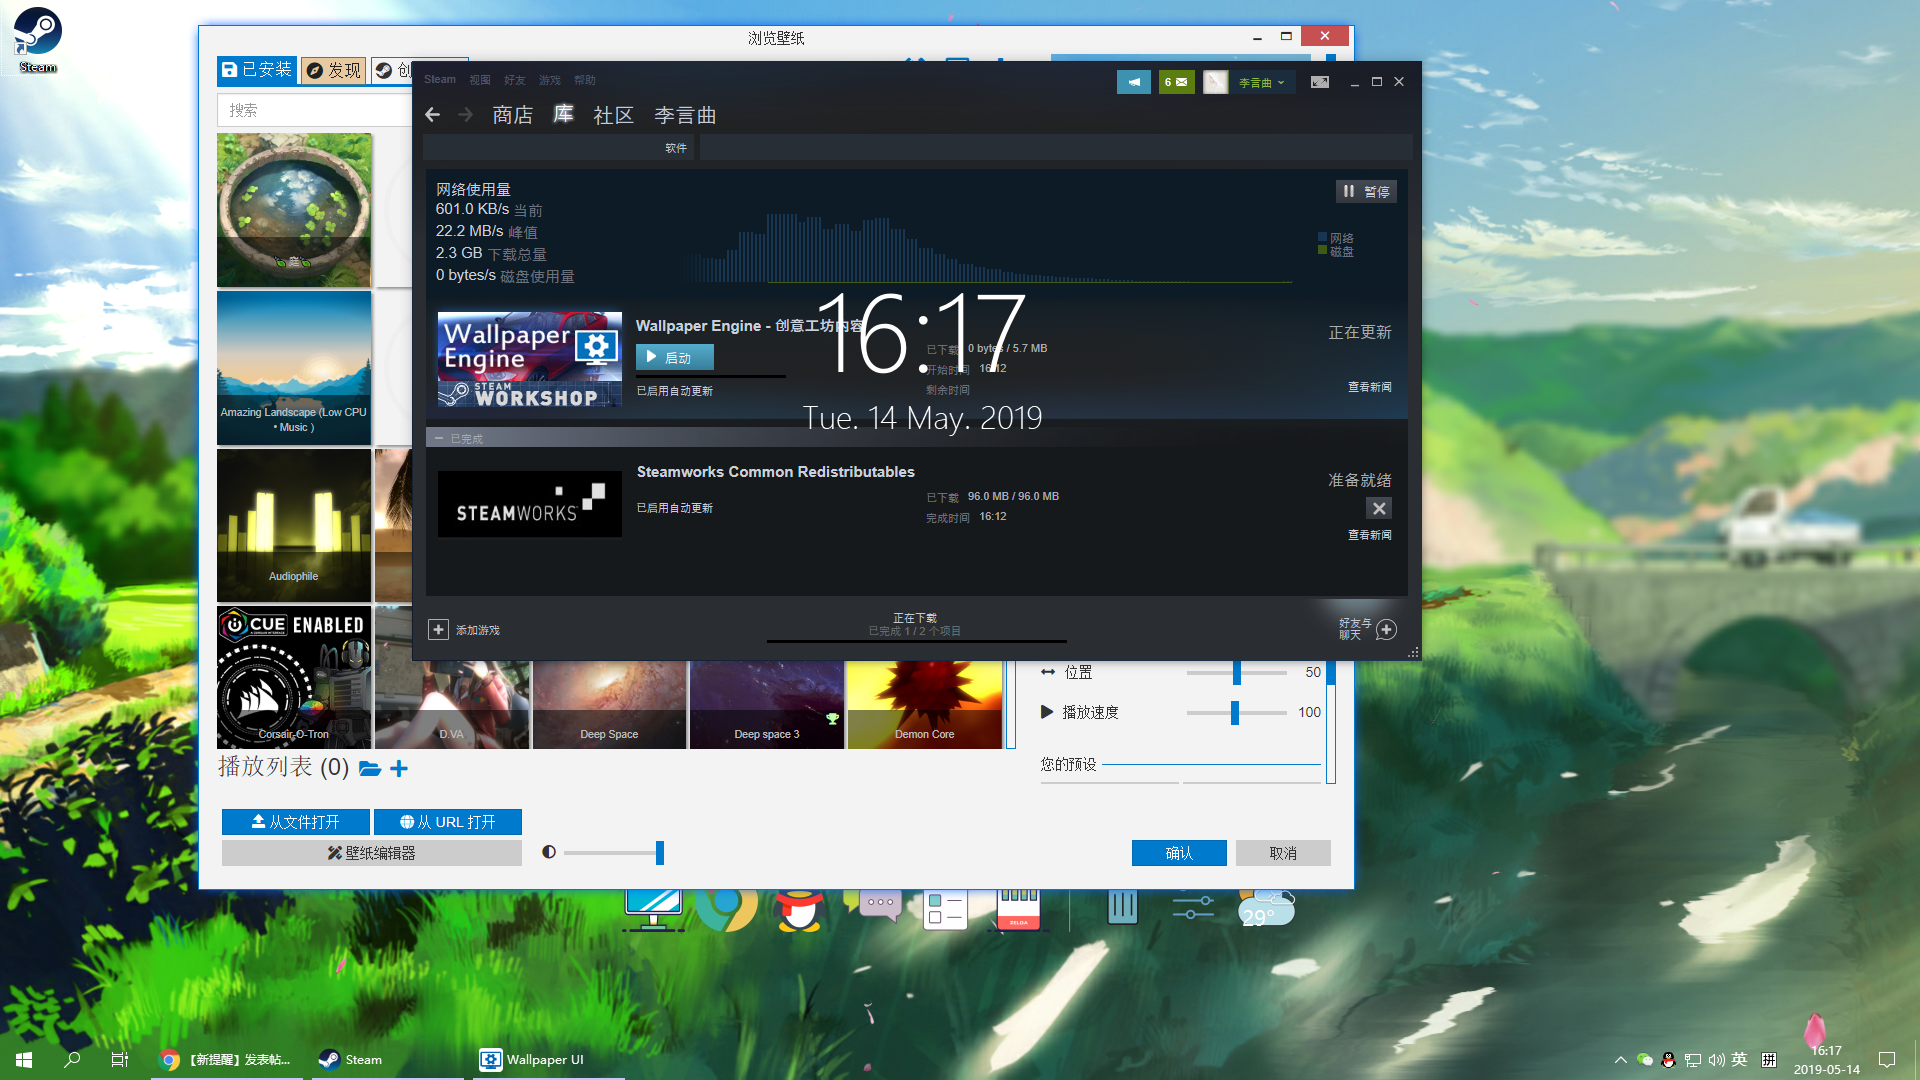Click the 从文件打开 open from file button
The height and width of the screenshot is (1080, 1920).
[296, 822]
